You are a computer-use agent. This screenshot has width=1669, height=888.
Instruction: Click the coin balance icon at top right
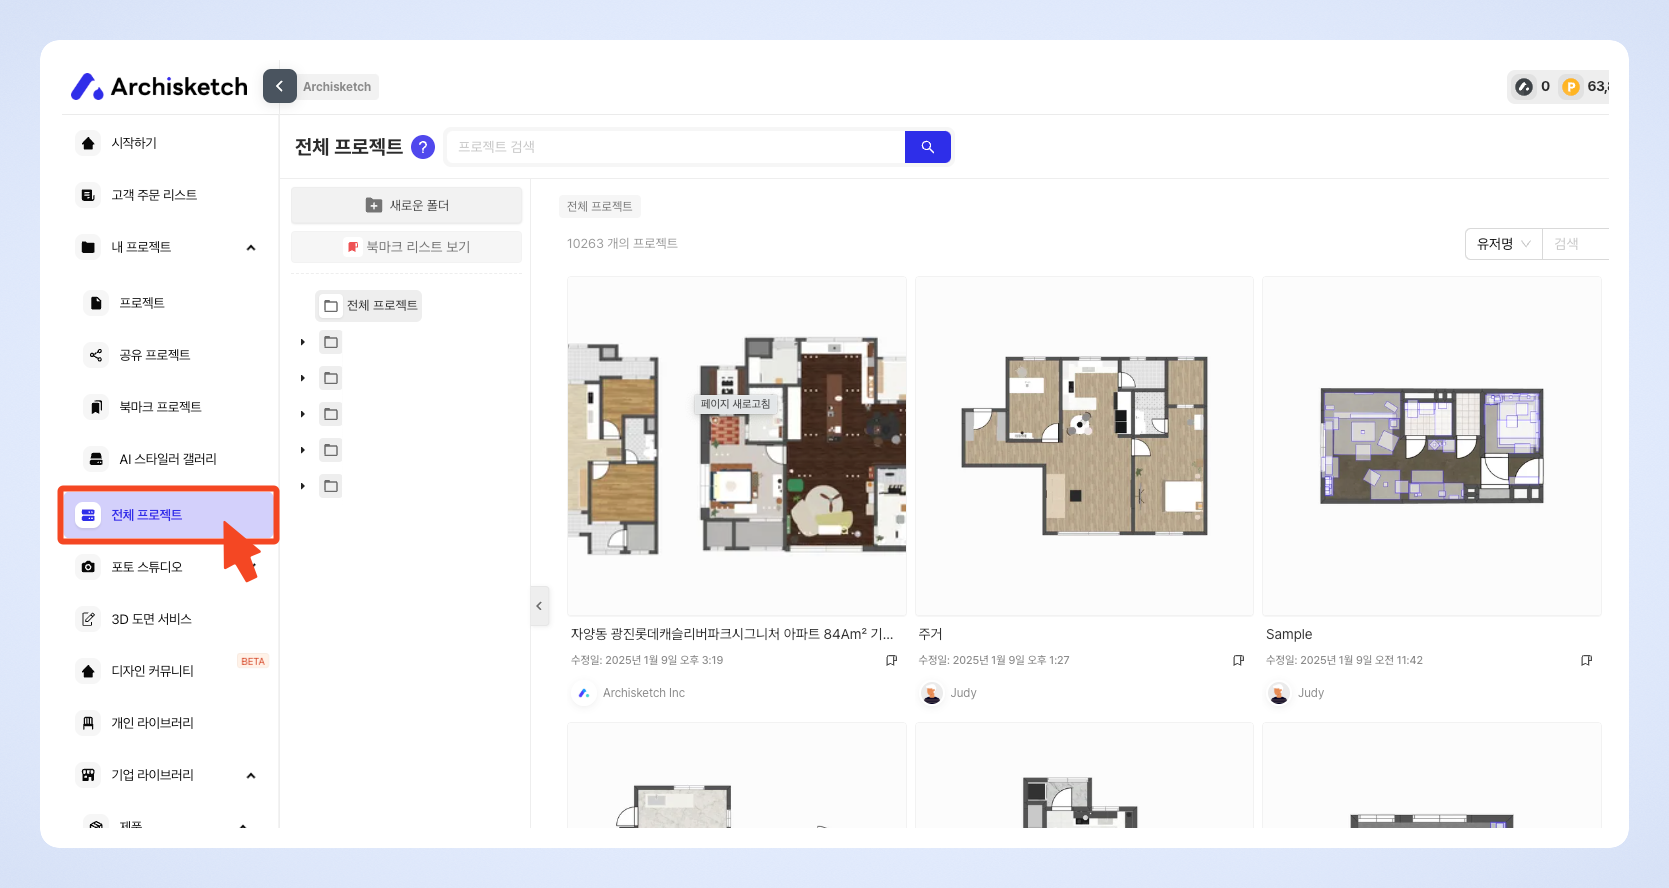tap(1571, 87)
